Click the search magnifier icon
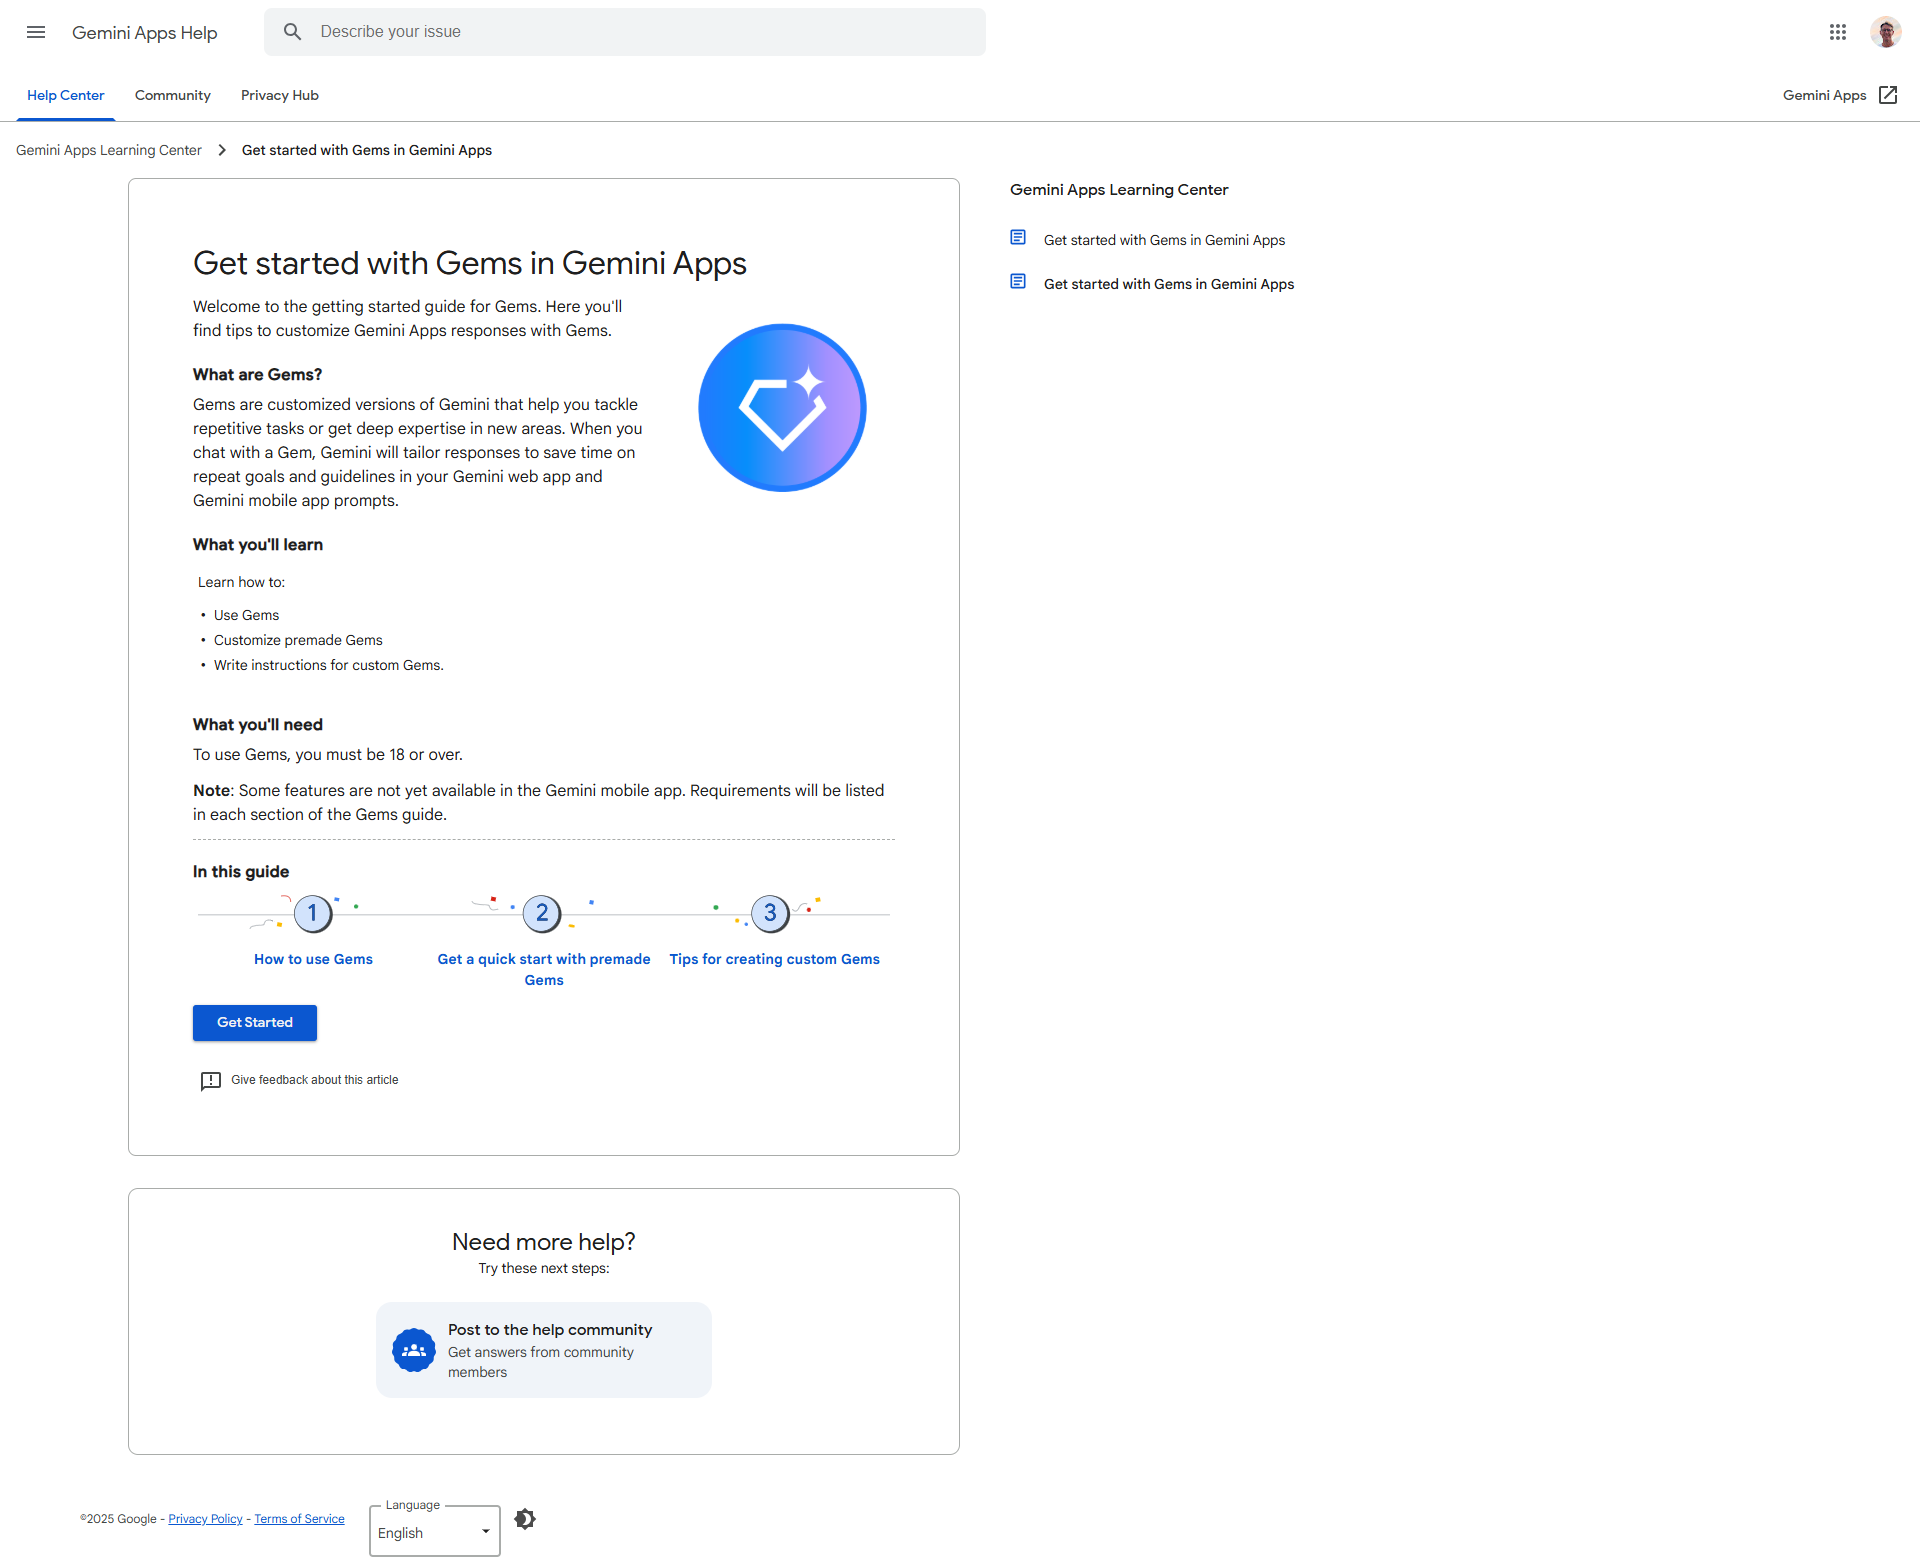 click(292, 32)
